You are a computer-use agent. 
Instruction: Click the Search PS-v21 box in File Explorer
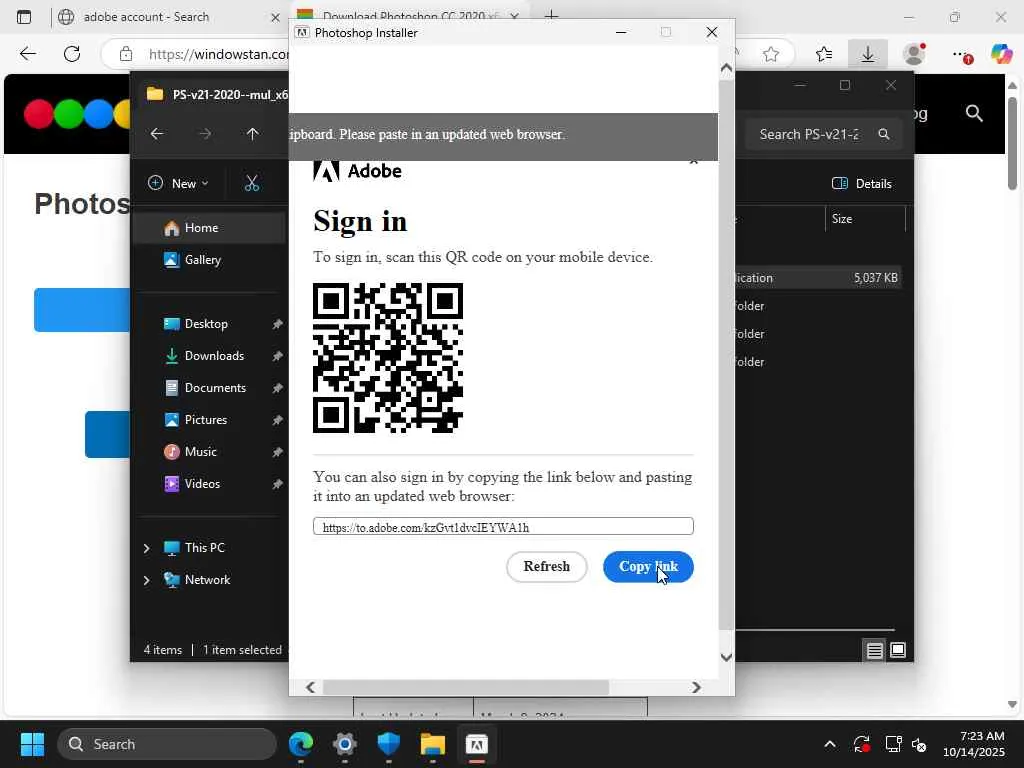824,134
